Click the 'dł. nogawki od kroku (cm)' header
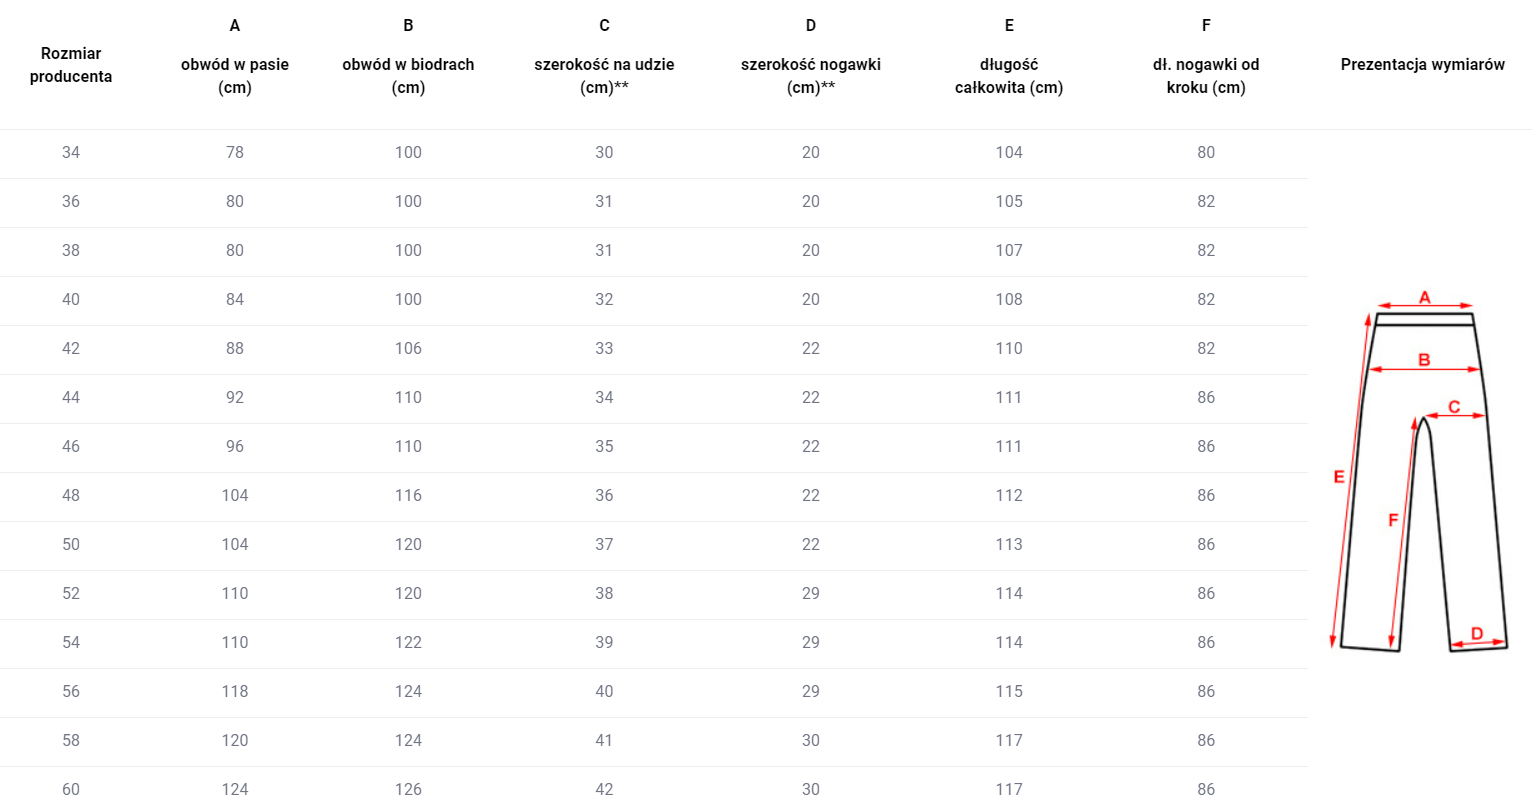1532x812 pixels. tap(1206, 76)
